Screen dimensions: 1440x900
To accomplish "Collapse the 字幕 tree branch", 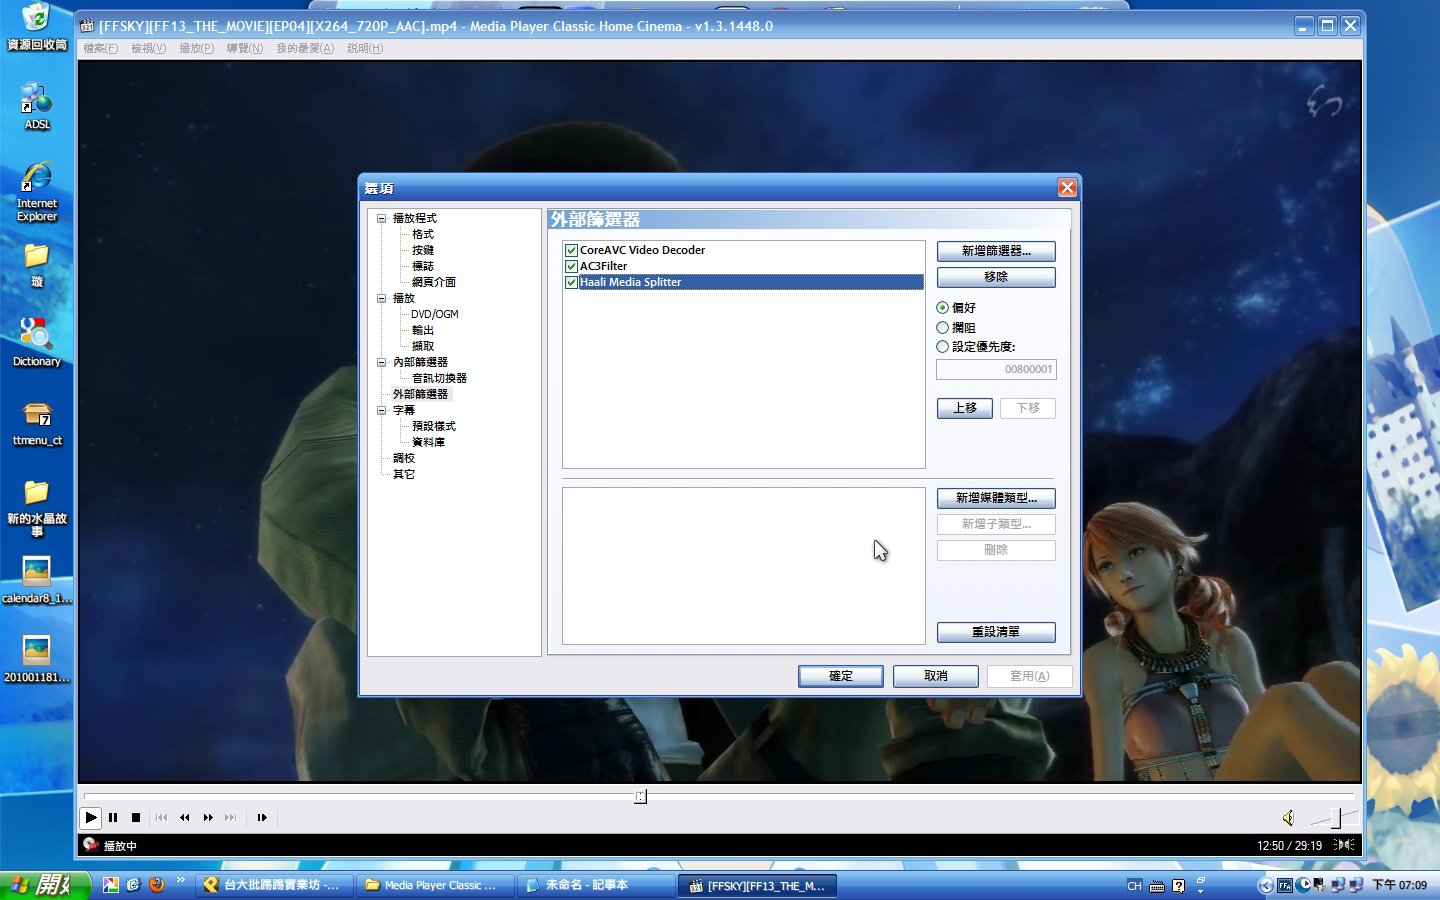I will pyautogui.click(x=381, y=410).
